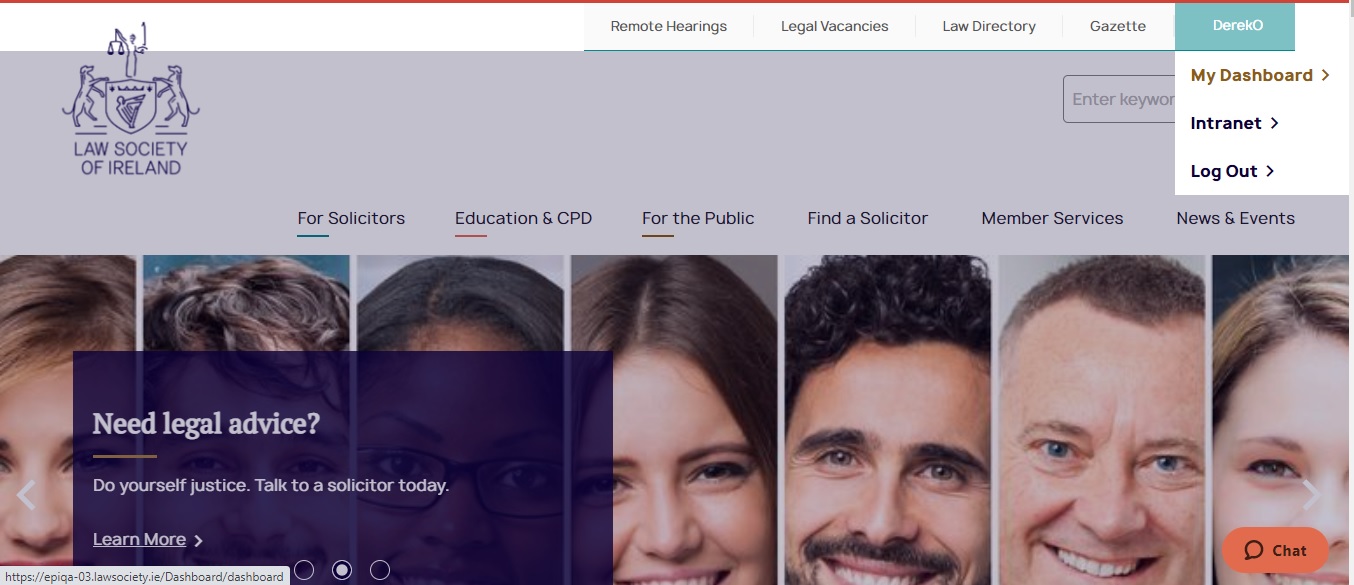The image size is (1354, 585).
Task: Open the orange Chat widget
Action: point(1275,550)
